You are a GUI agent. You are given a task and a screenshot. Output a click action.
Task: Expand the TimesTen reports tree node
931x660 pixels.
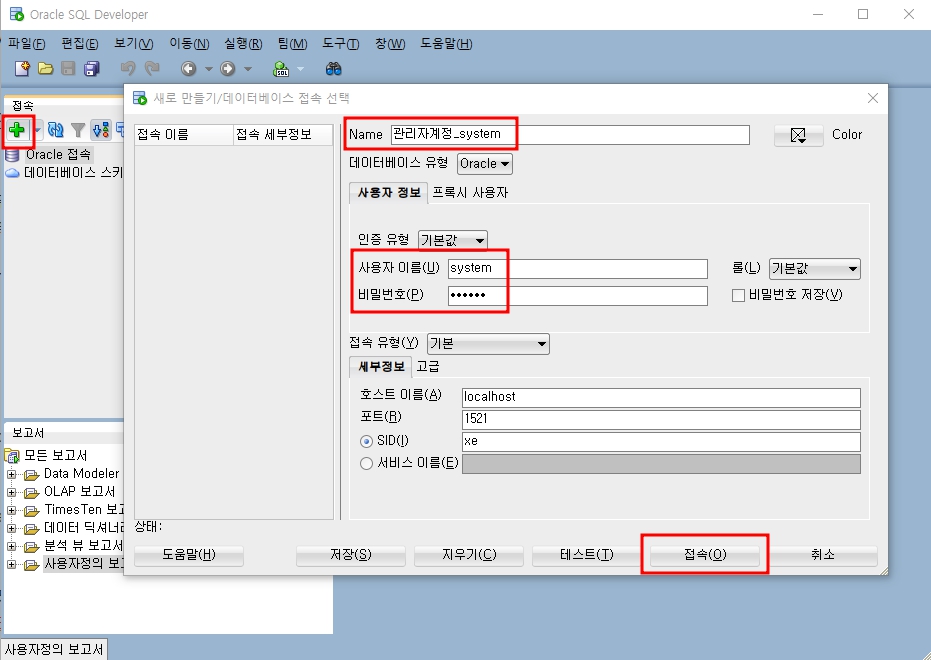coord(11,510)
